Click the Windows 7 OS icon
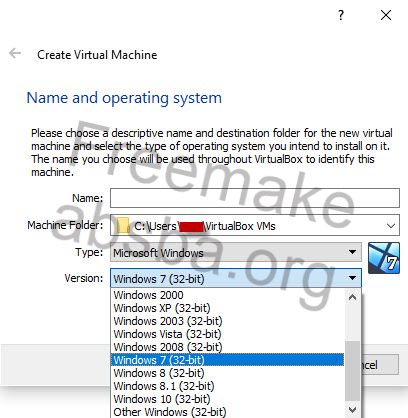The width and height of the screenshot is (408, 418). tap(384, 258)
